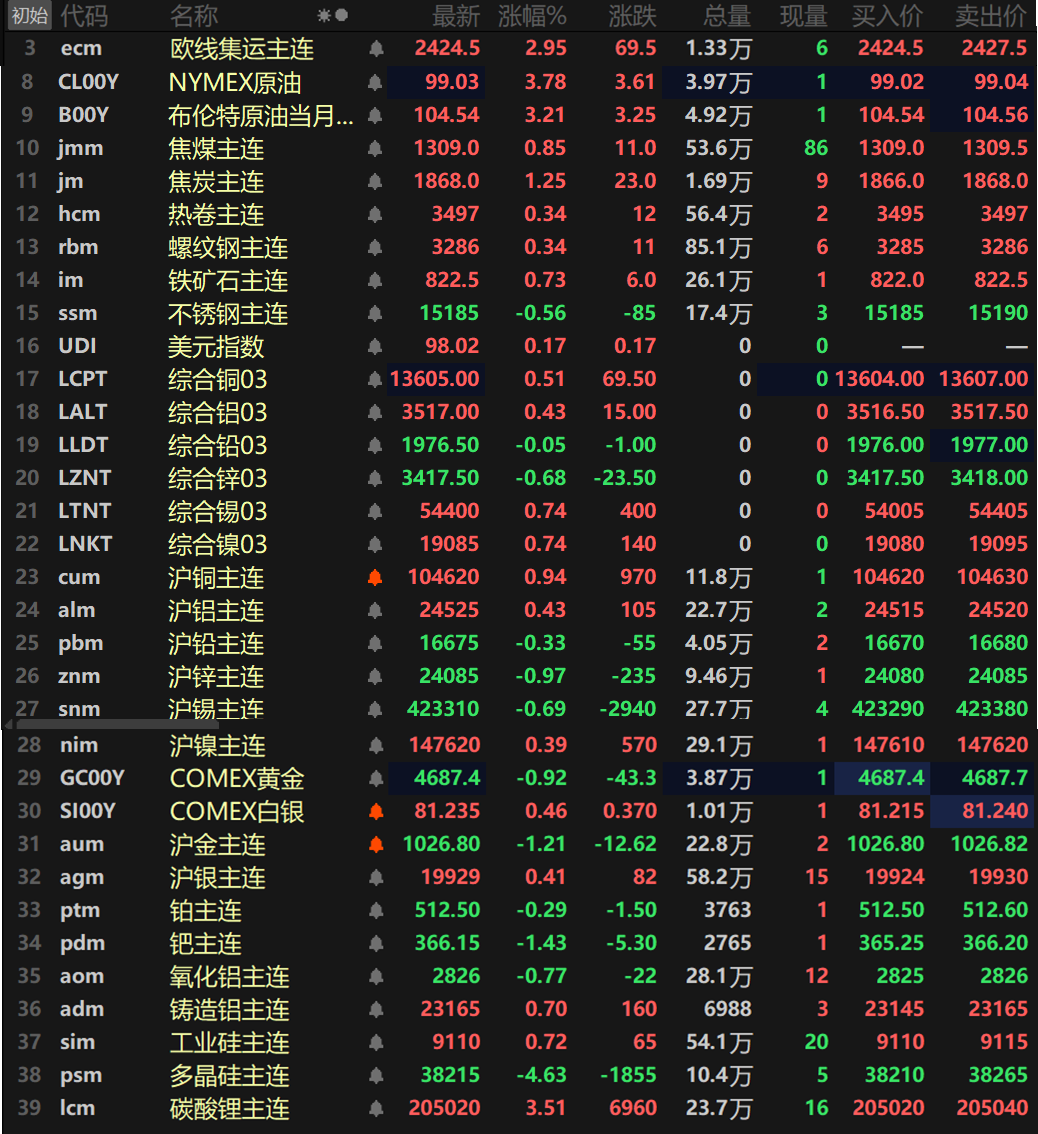Sort by the 最新 column header

tap(456, 15)
